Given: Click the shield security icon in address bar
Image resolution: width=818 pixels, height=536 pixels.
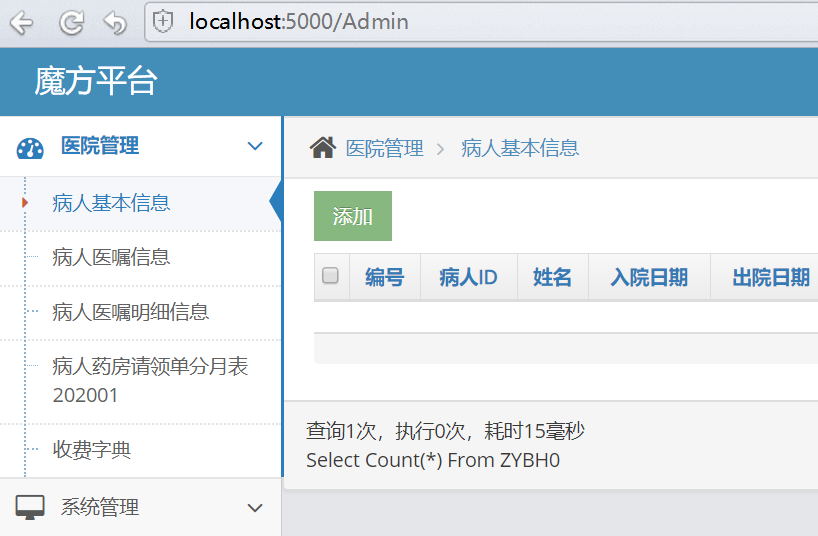Looking at the screenshot, I should click(163, 22).
